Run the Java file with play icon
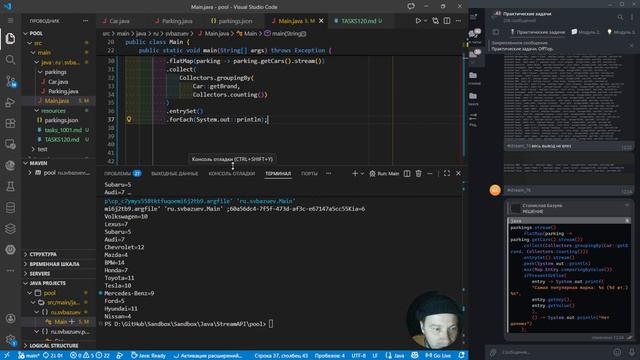This screenshot has width=640, height=360. (x=418, y=20)
